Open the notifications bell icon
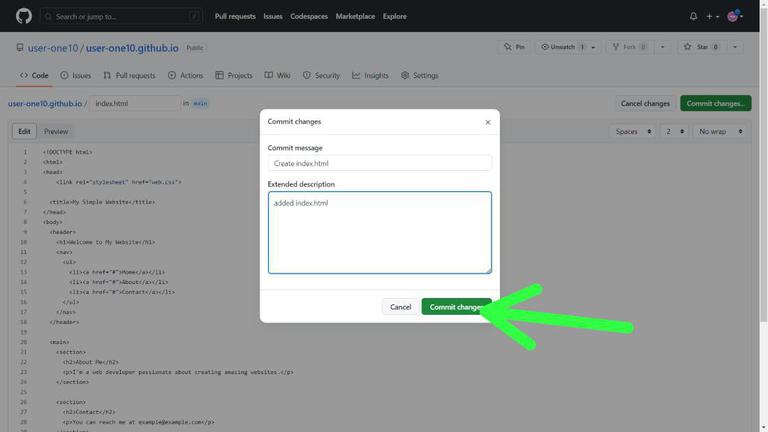Screen dimensions: 768x432 [x=693, y=16]
